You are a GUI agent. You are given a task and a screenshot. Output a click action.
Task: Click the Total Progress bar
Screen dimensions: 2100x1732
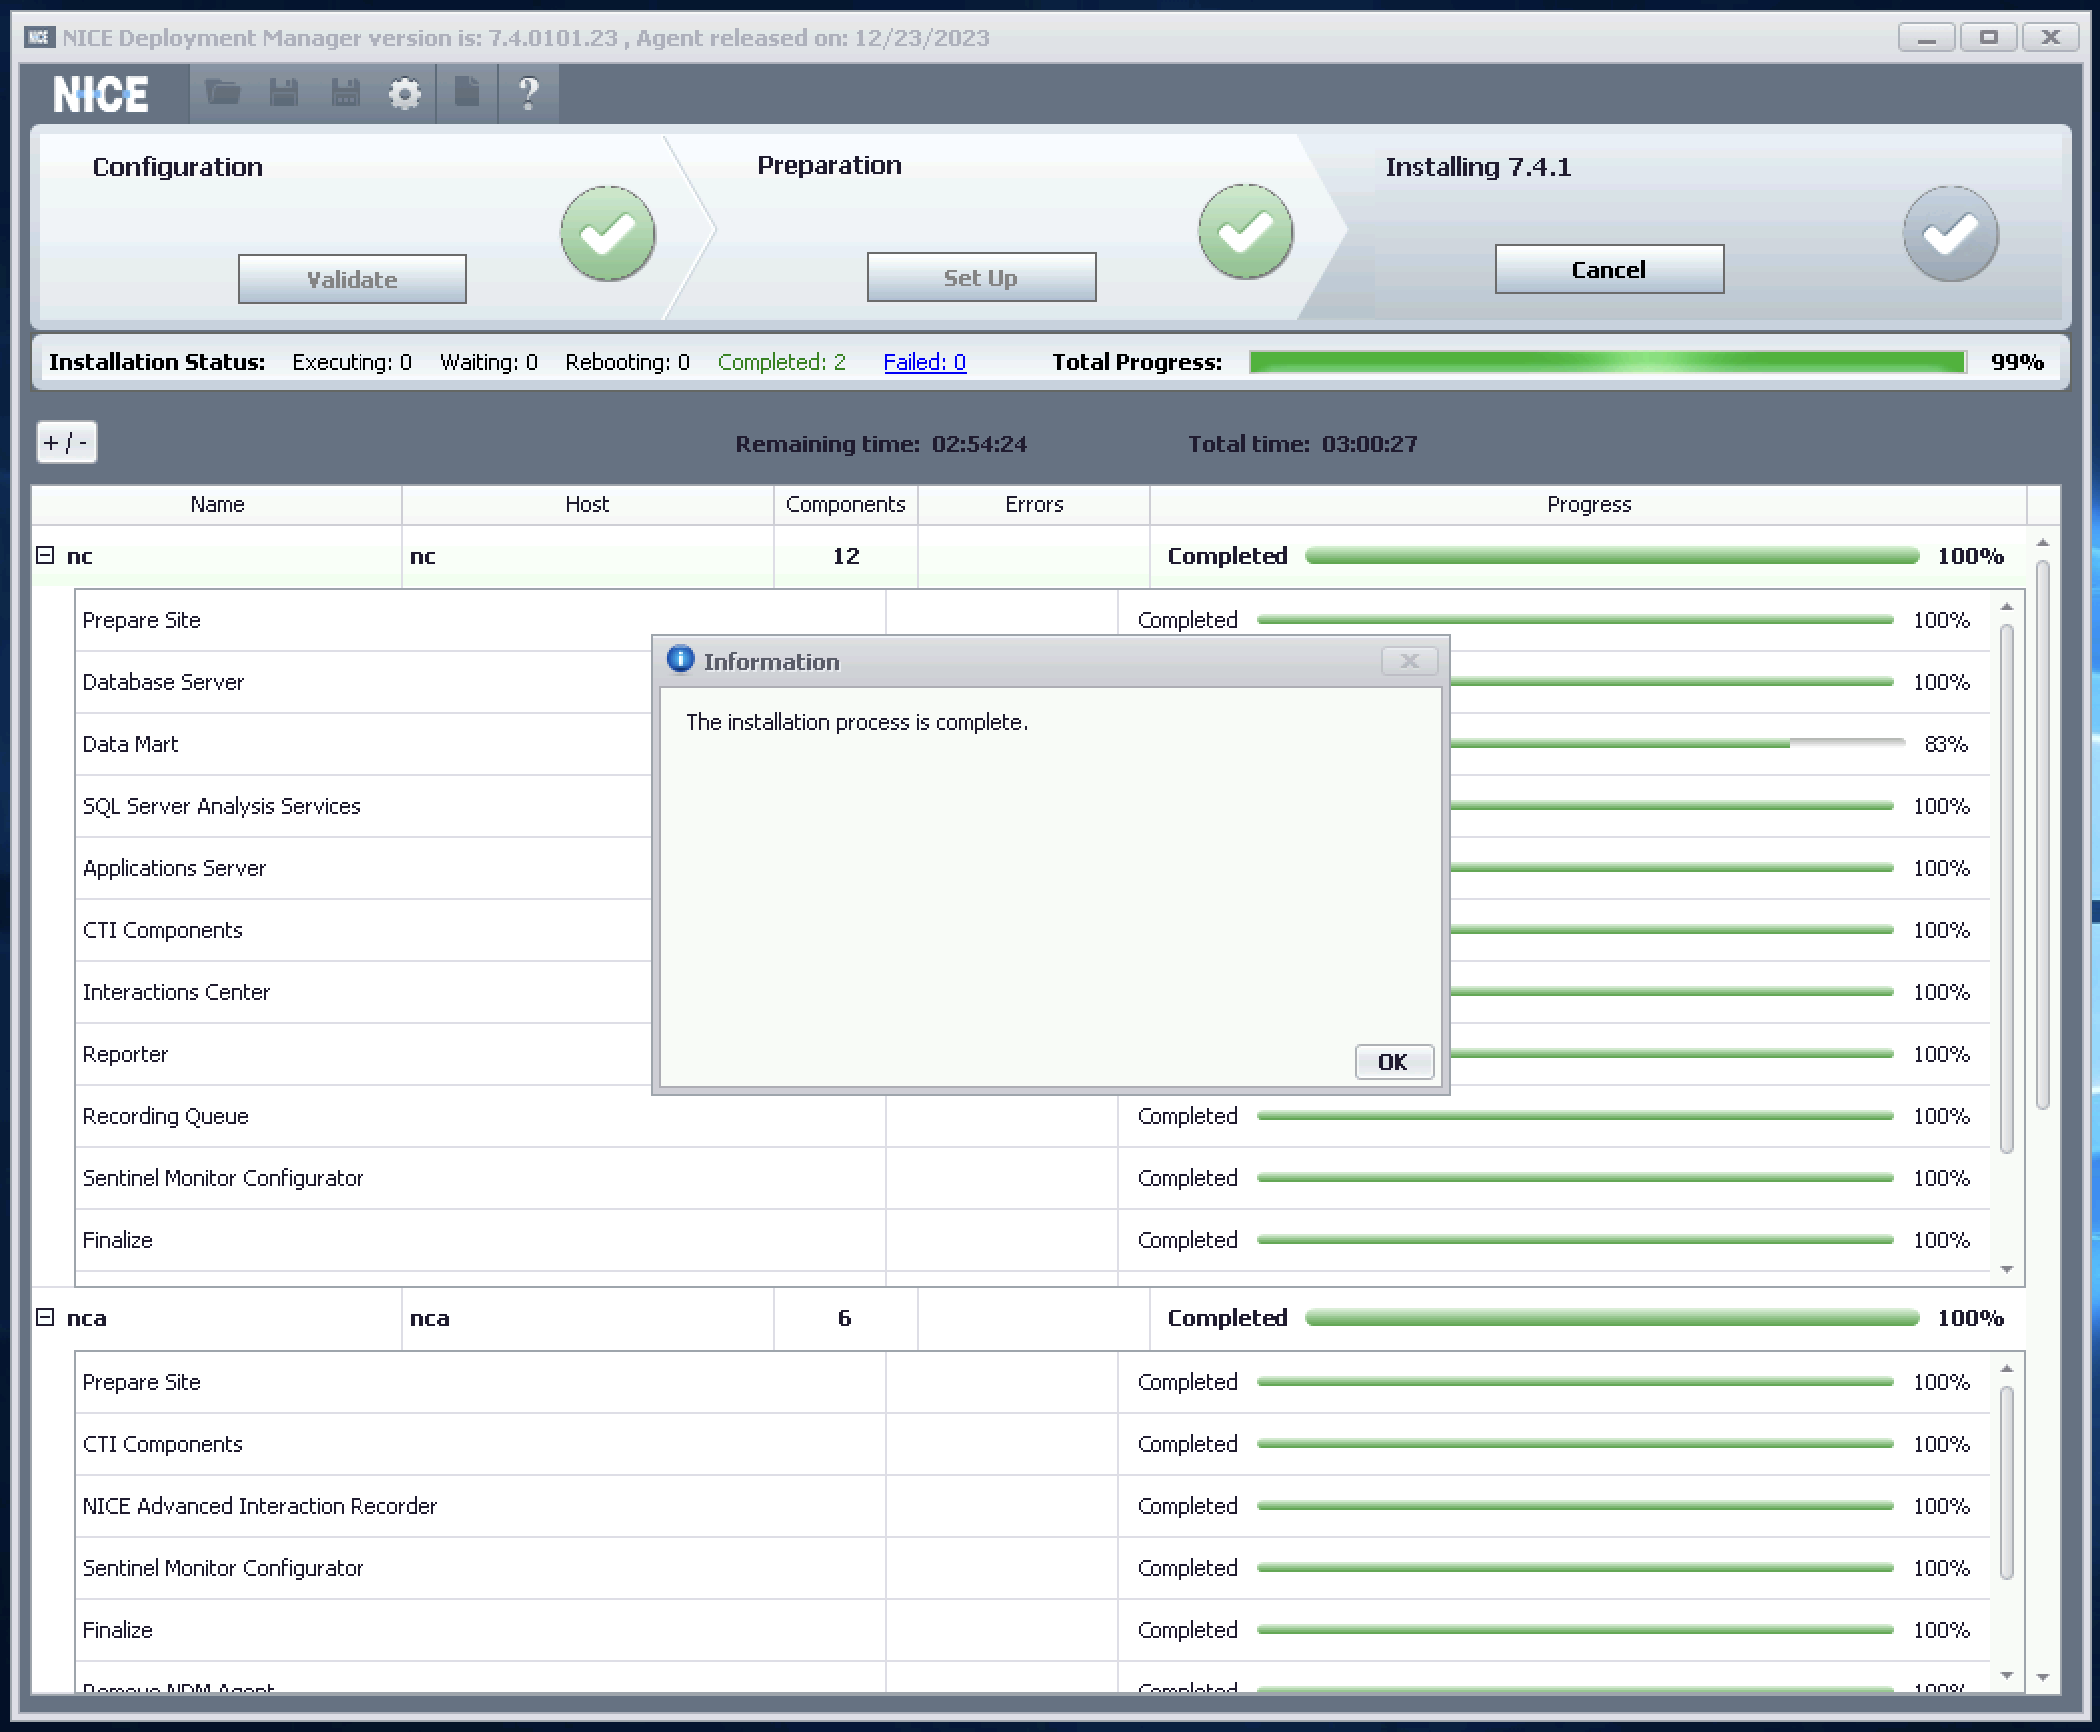pyautogui.click(x=1607, y=362)
